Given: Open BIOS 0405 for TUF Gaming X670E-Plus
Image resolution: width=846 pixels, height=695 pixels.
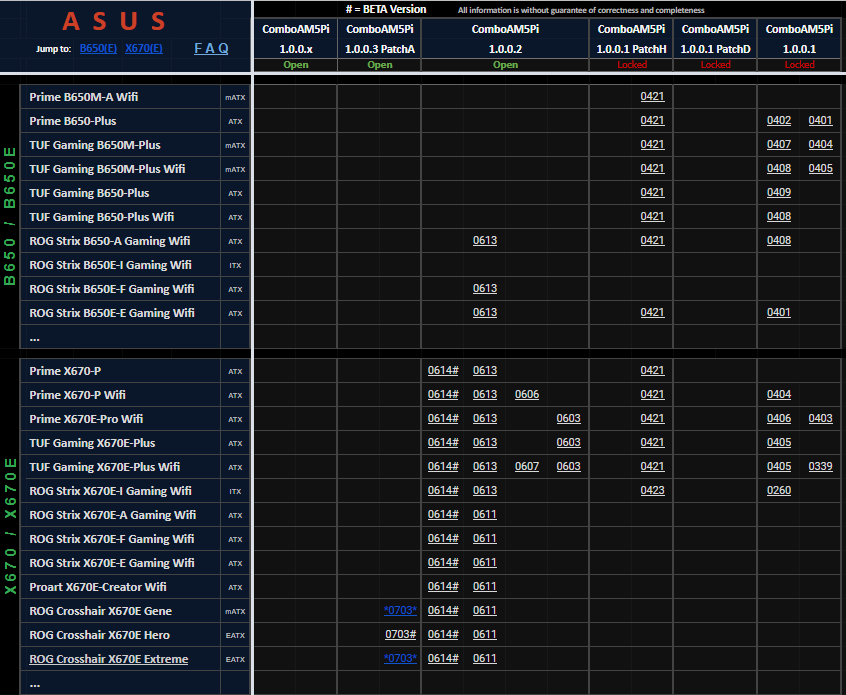Looking at the screenshot, I should tap(779, 442).
